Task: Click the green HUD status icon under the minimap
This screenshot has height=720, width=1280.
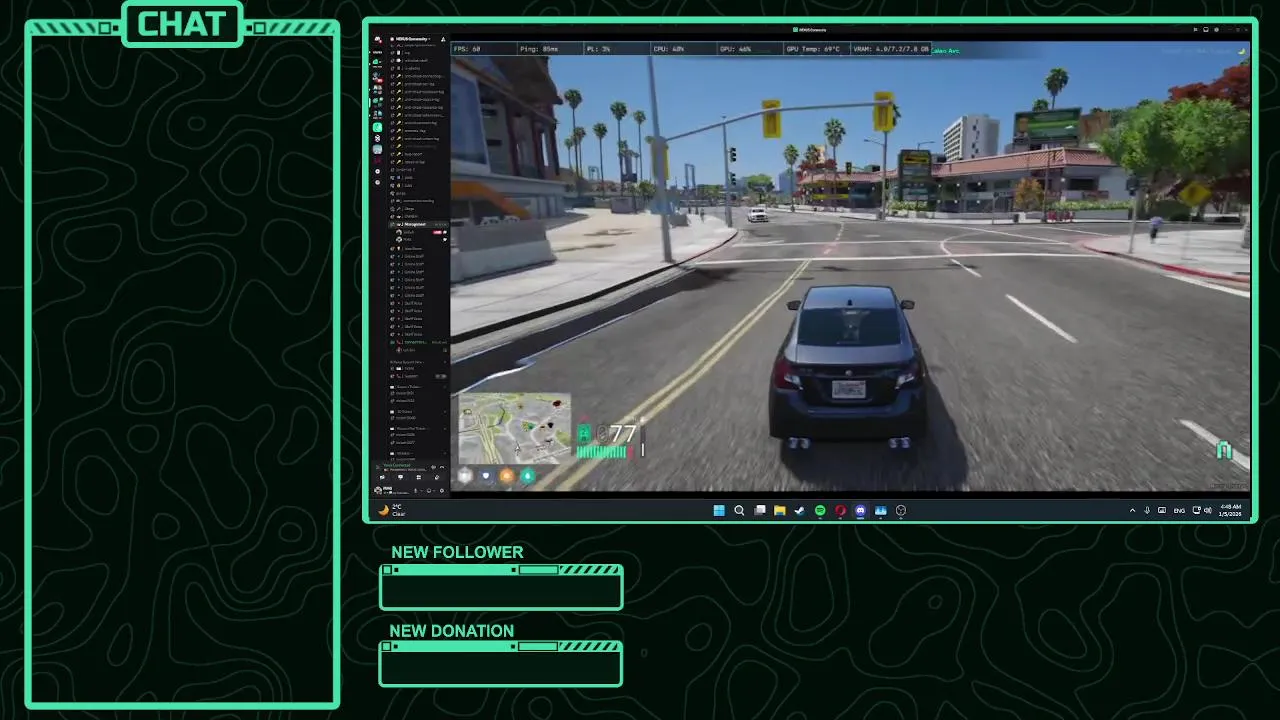Action: click(x=527, y=476)
